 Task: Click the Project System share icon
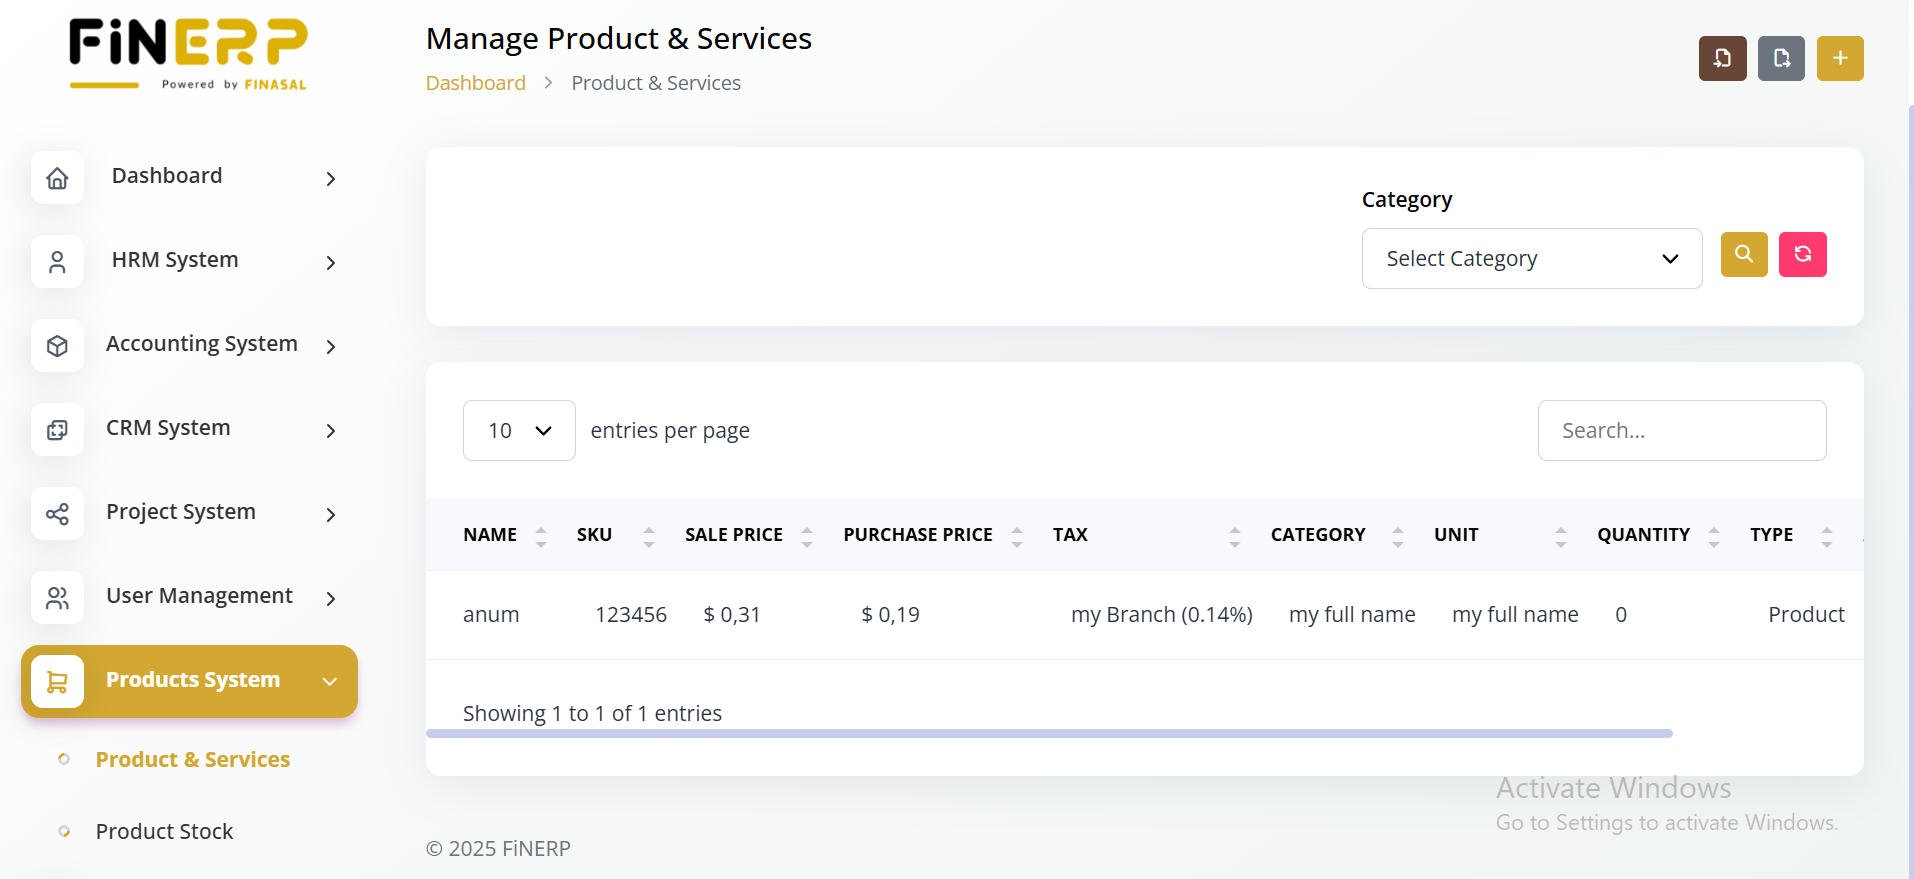click(x=58, y=514)
